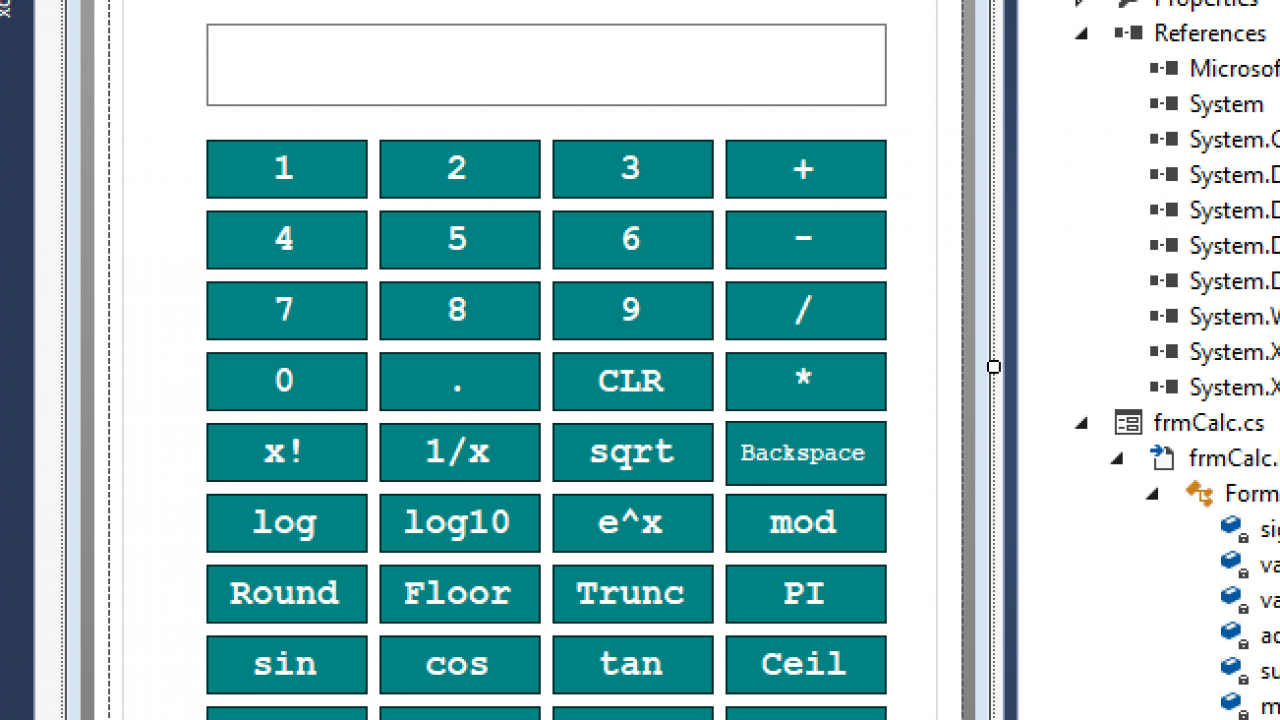Click the 9 digit button
This screenshot has height=720, width=1280.
(633, 311)
